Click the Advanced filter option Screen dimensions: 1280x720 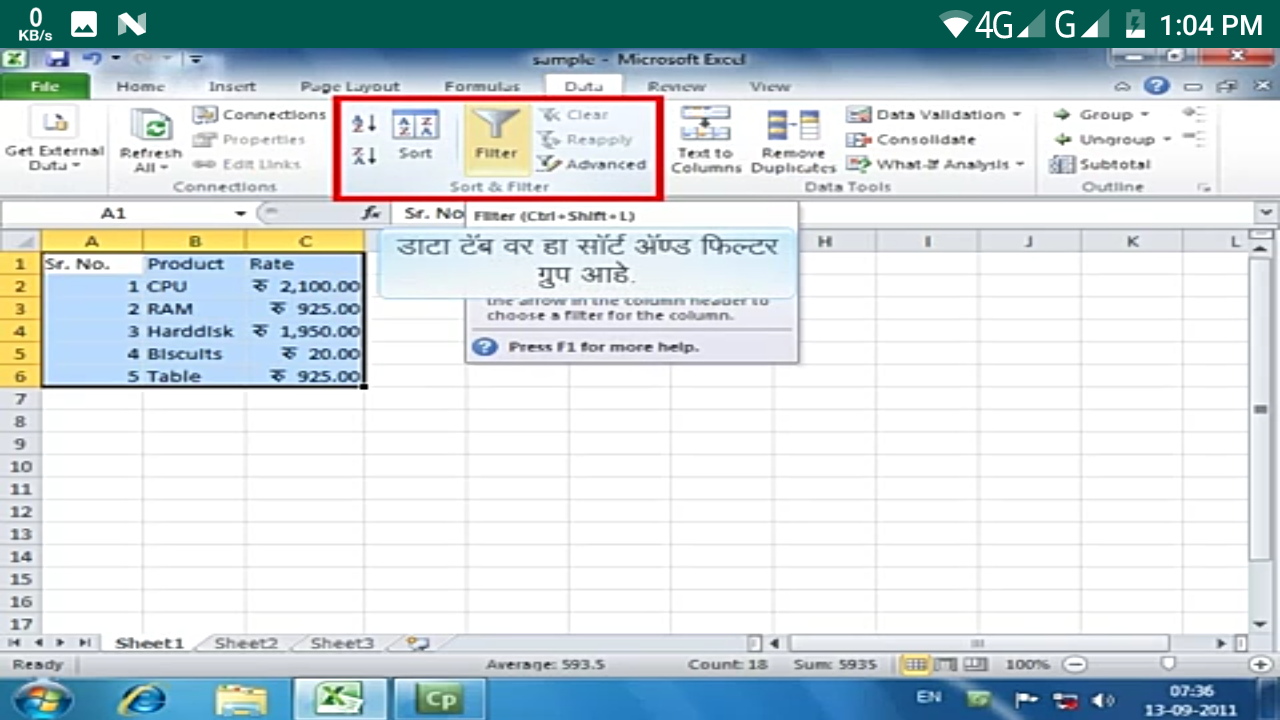click(593, 164)
